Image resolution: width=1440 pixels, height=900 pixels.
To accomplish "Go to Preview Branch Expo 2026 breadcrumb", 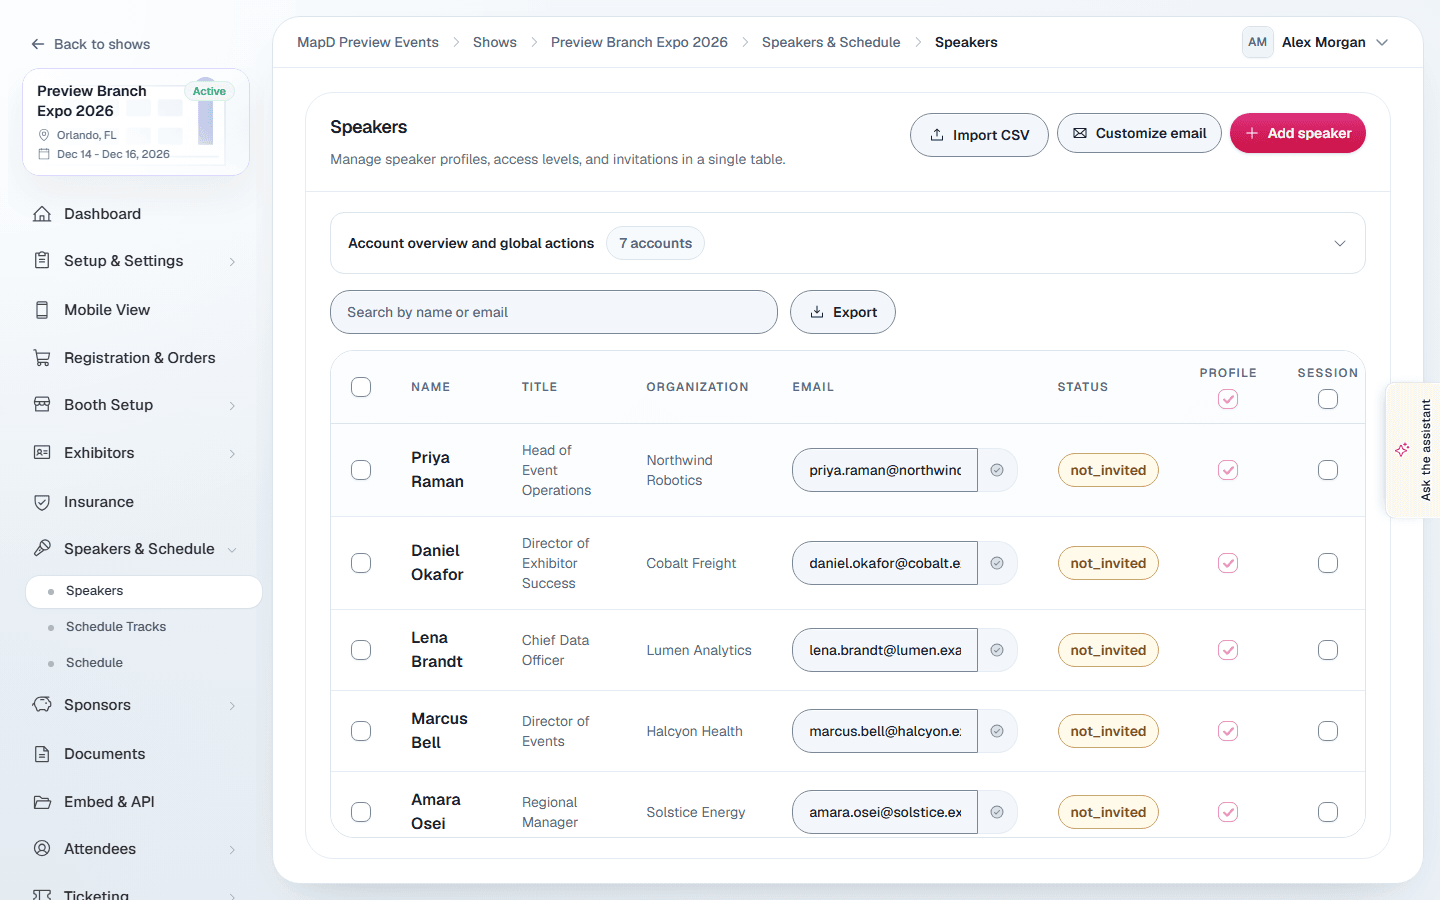I will point(639,42).
